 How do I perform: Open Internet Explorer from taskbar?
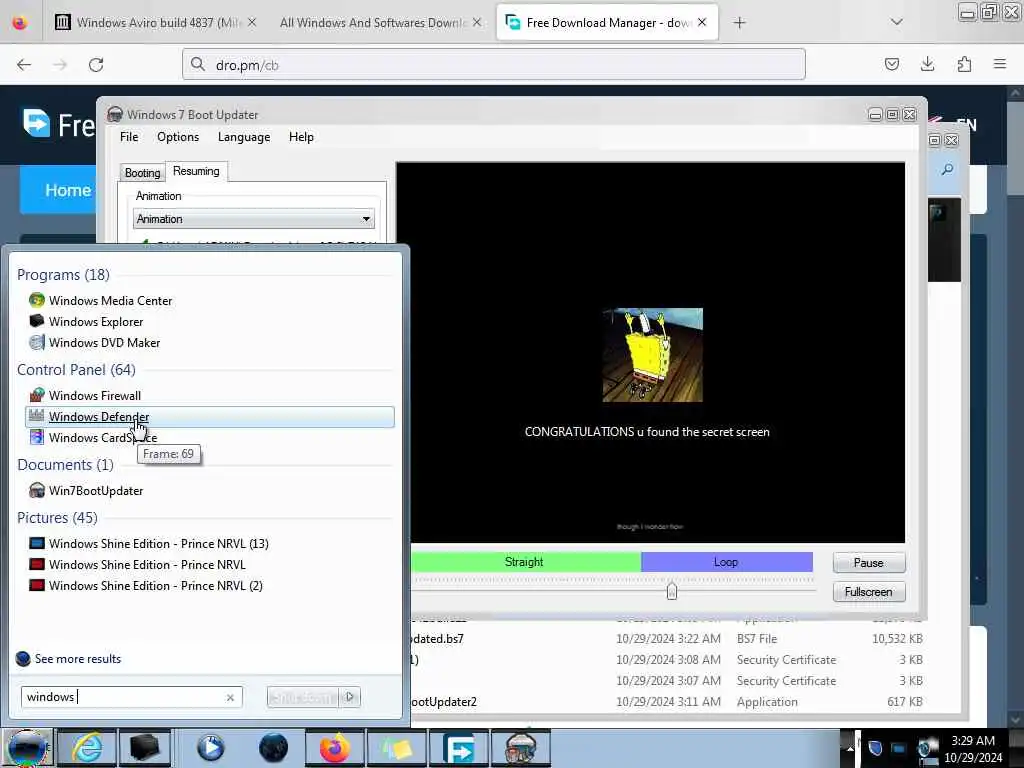(86, 748)
